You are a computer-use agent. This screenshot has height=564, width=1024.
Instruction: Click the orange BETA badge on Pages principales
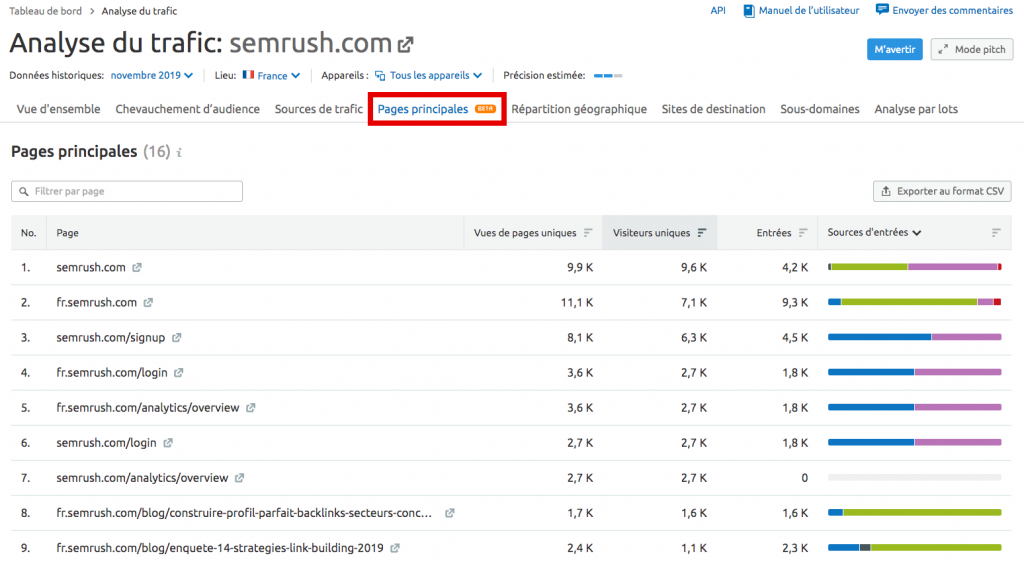(485, 109)
